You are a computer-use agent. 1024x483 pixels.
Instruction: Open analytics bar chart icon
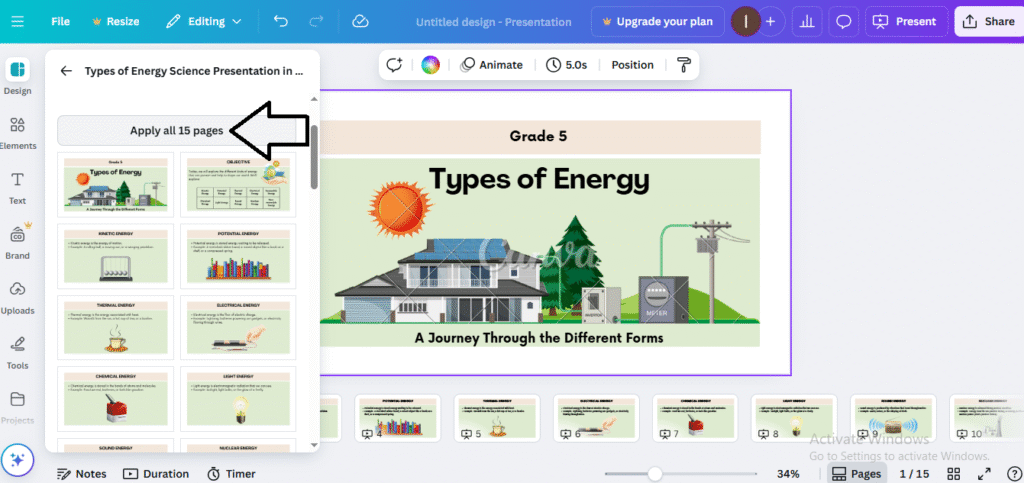pyautogui.click(x=808, y=21)
